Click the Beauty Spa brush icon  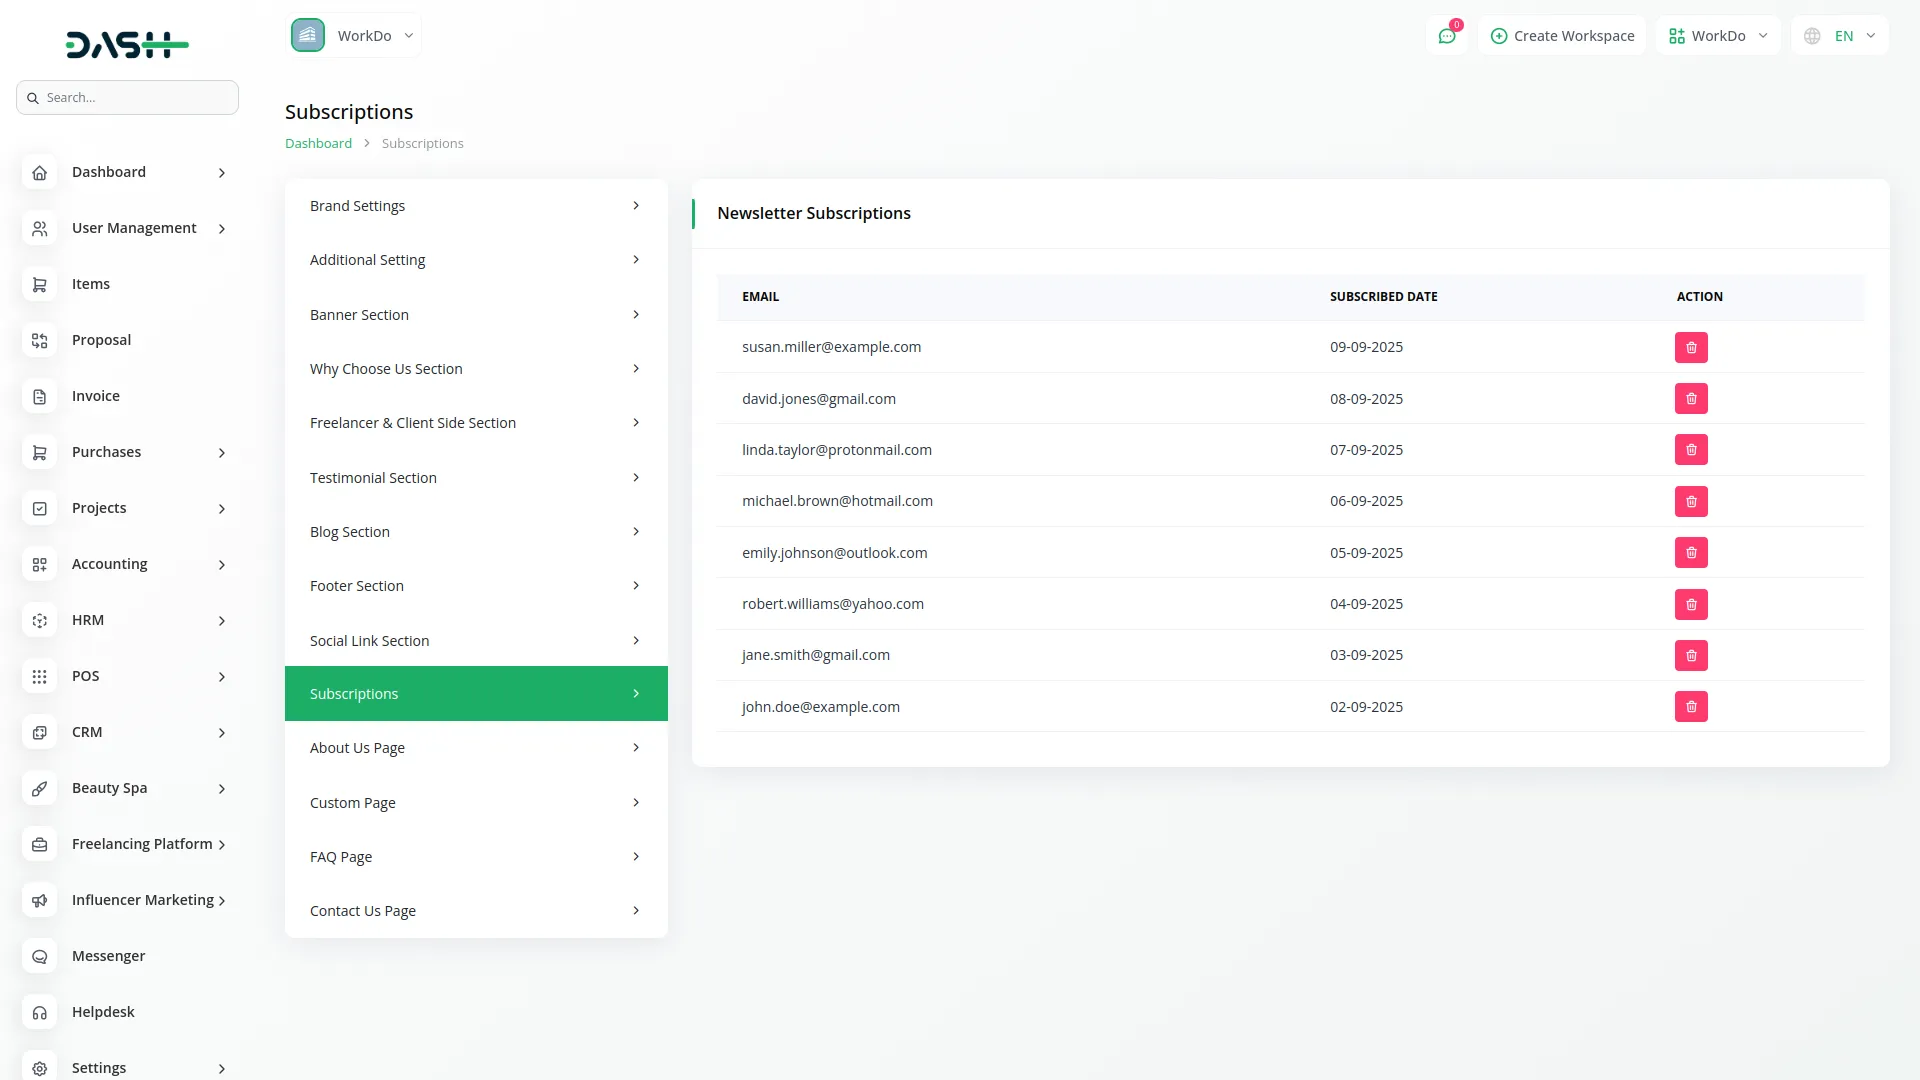39,788
